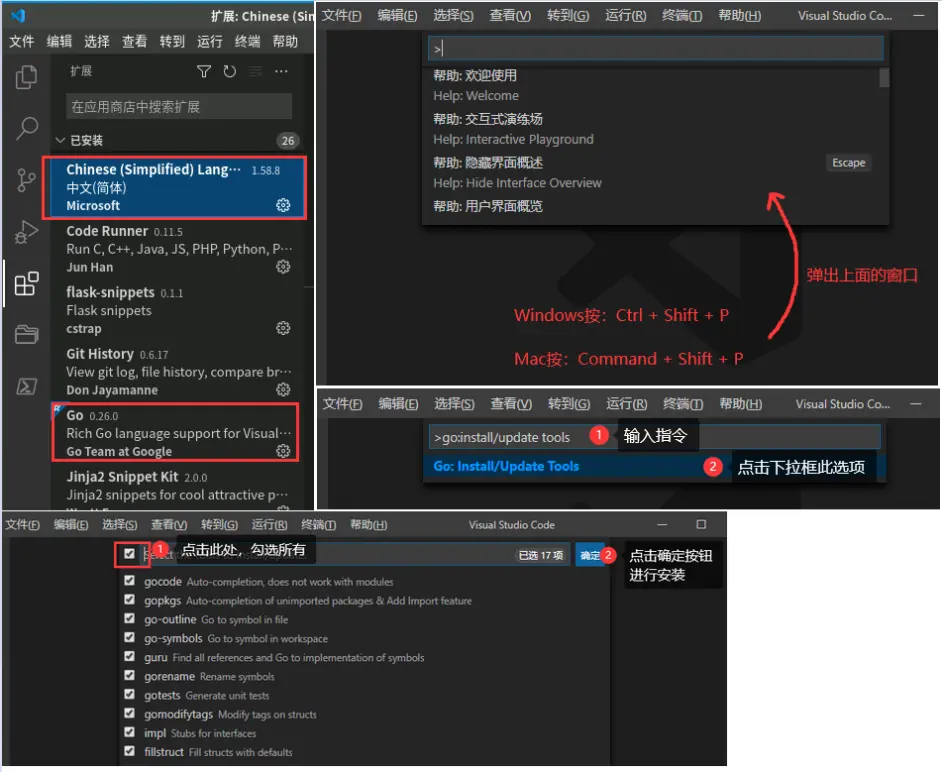The image size is (942, 772).
Task: Click the empty command palette input
Action: click(655, 49)
